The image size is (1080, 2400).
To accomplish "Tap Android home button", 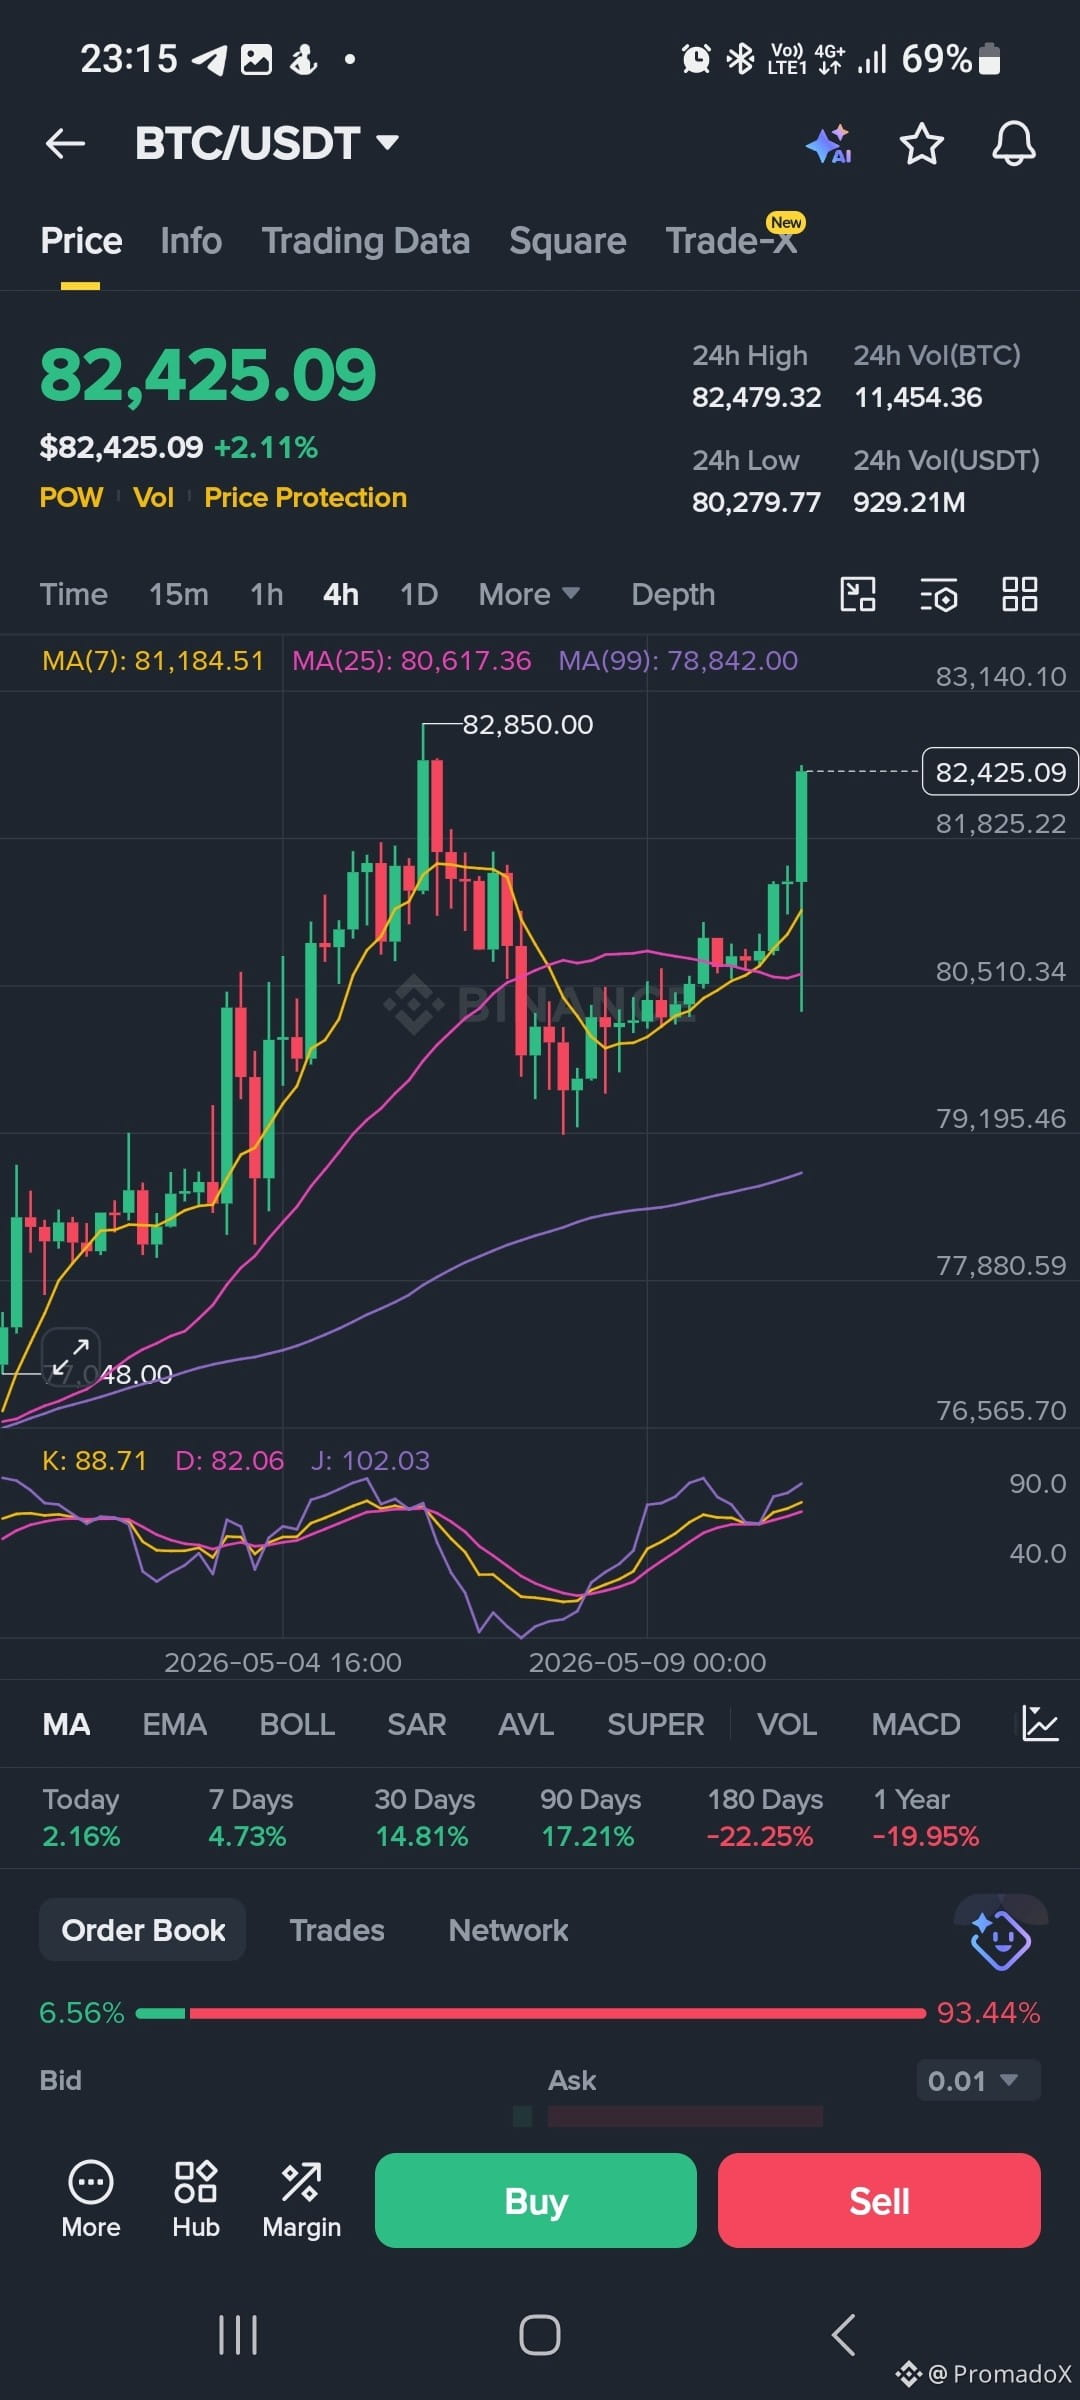I will (x=540, y=2336).
